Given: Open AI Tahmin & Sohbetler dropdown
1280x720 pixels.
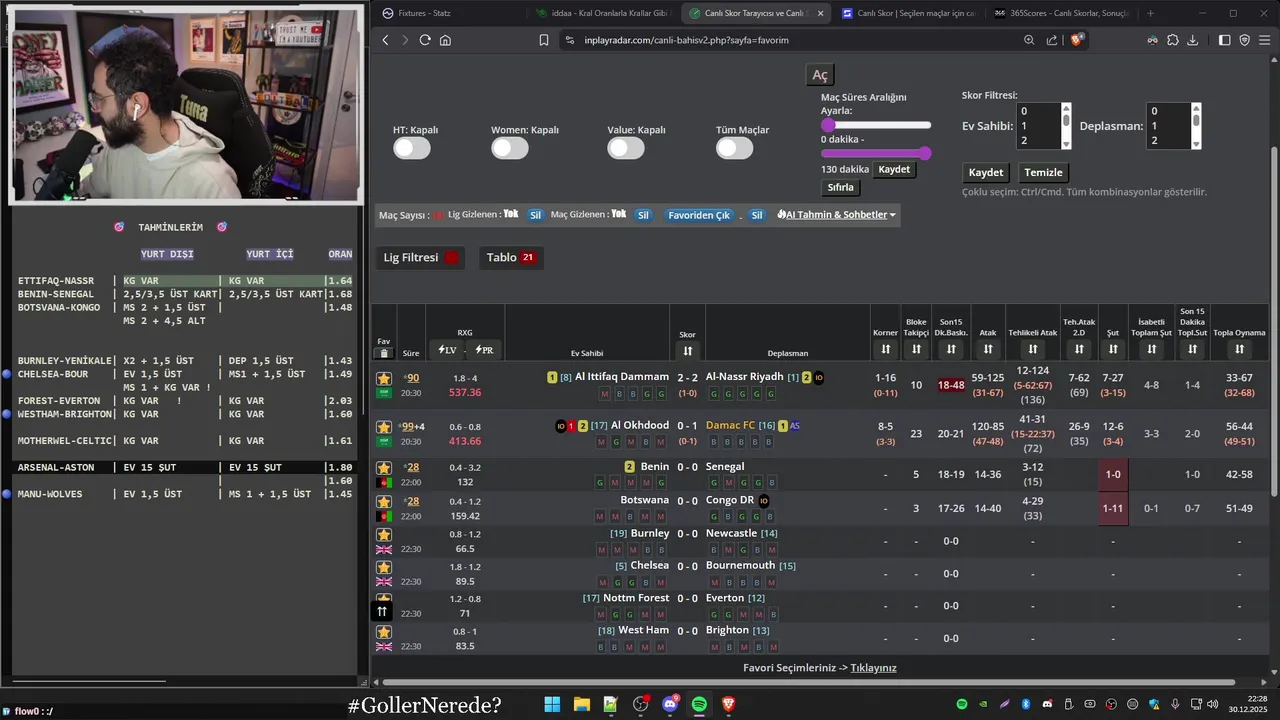Looking at the screenshot, I should pos(836,215).
